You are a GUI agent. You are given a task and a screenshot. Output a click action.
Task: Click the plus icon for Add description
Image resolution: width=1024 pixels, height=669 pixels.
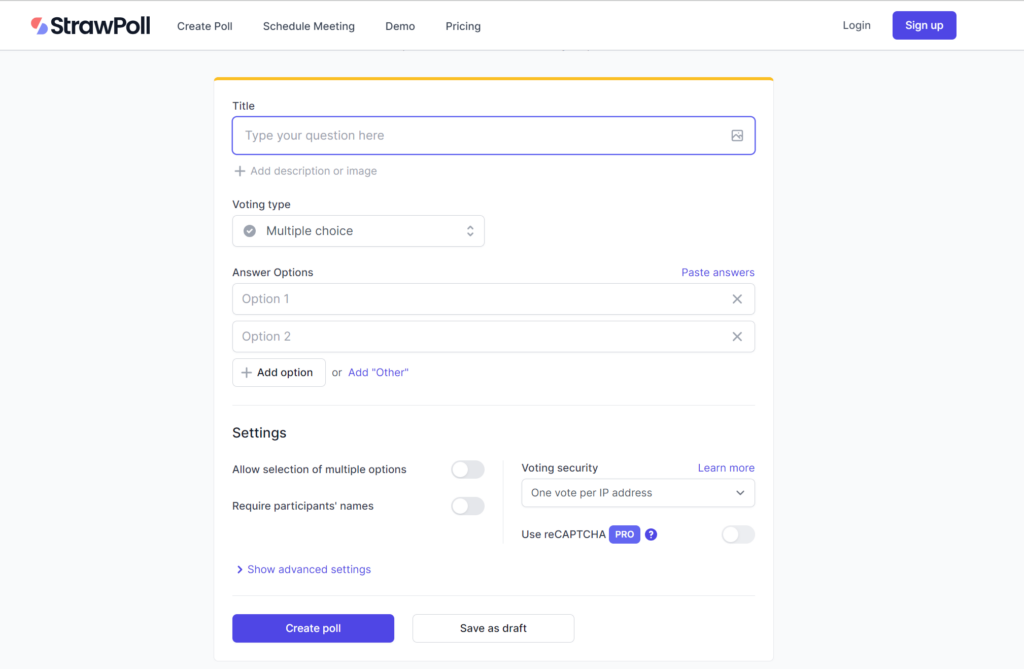(240, 171)
